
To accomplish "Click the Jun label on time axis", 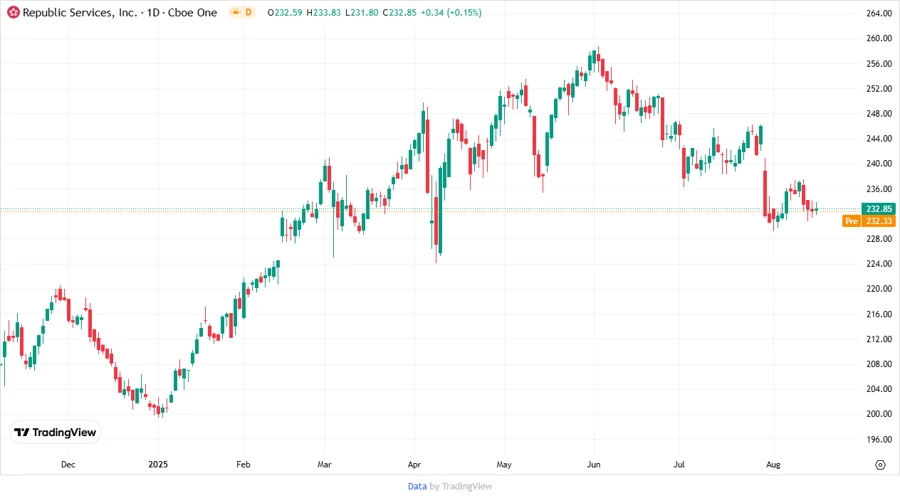I will point(594,465).
